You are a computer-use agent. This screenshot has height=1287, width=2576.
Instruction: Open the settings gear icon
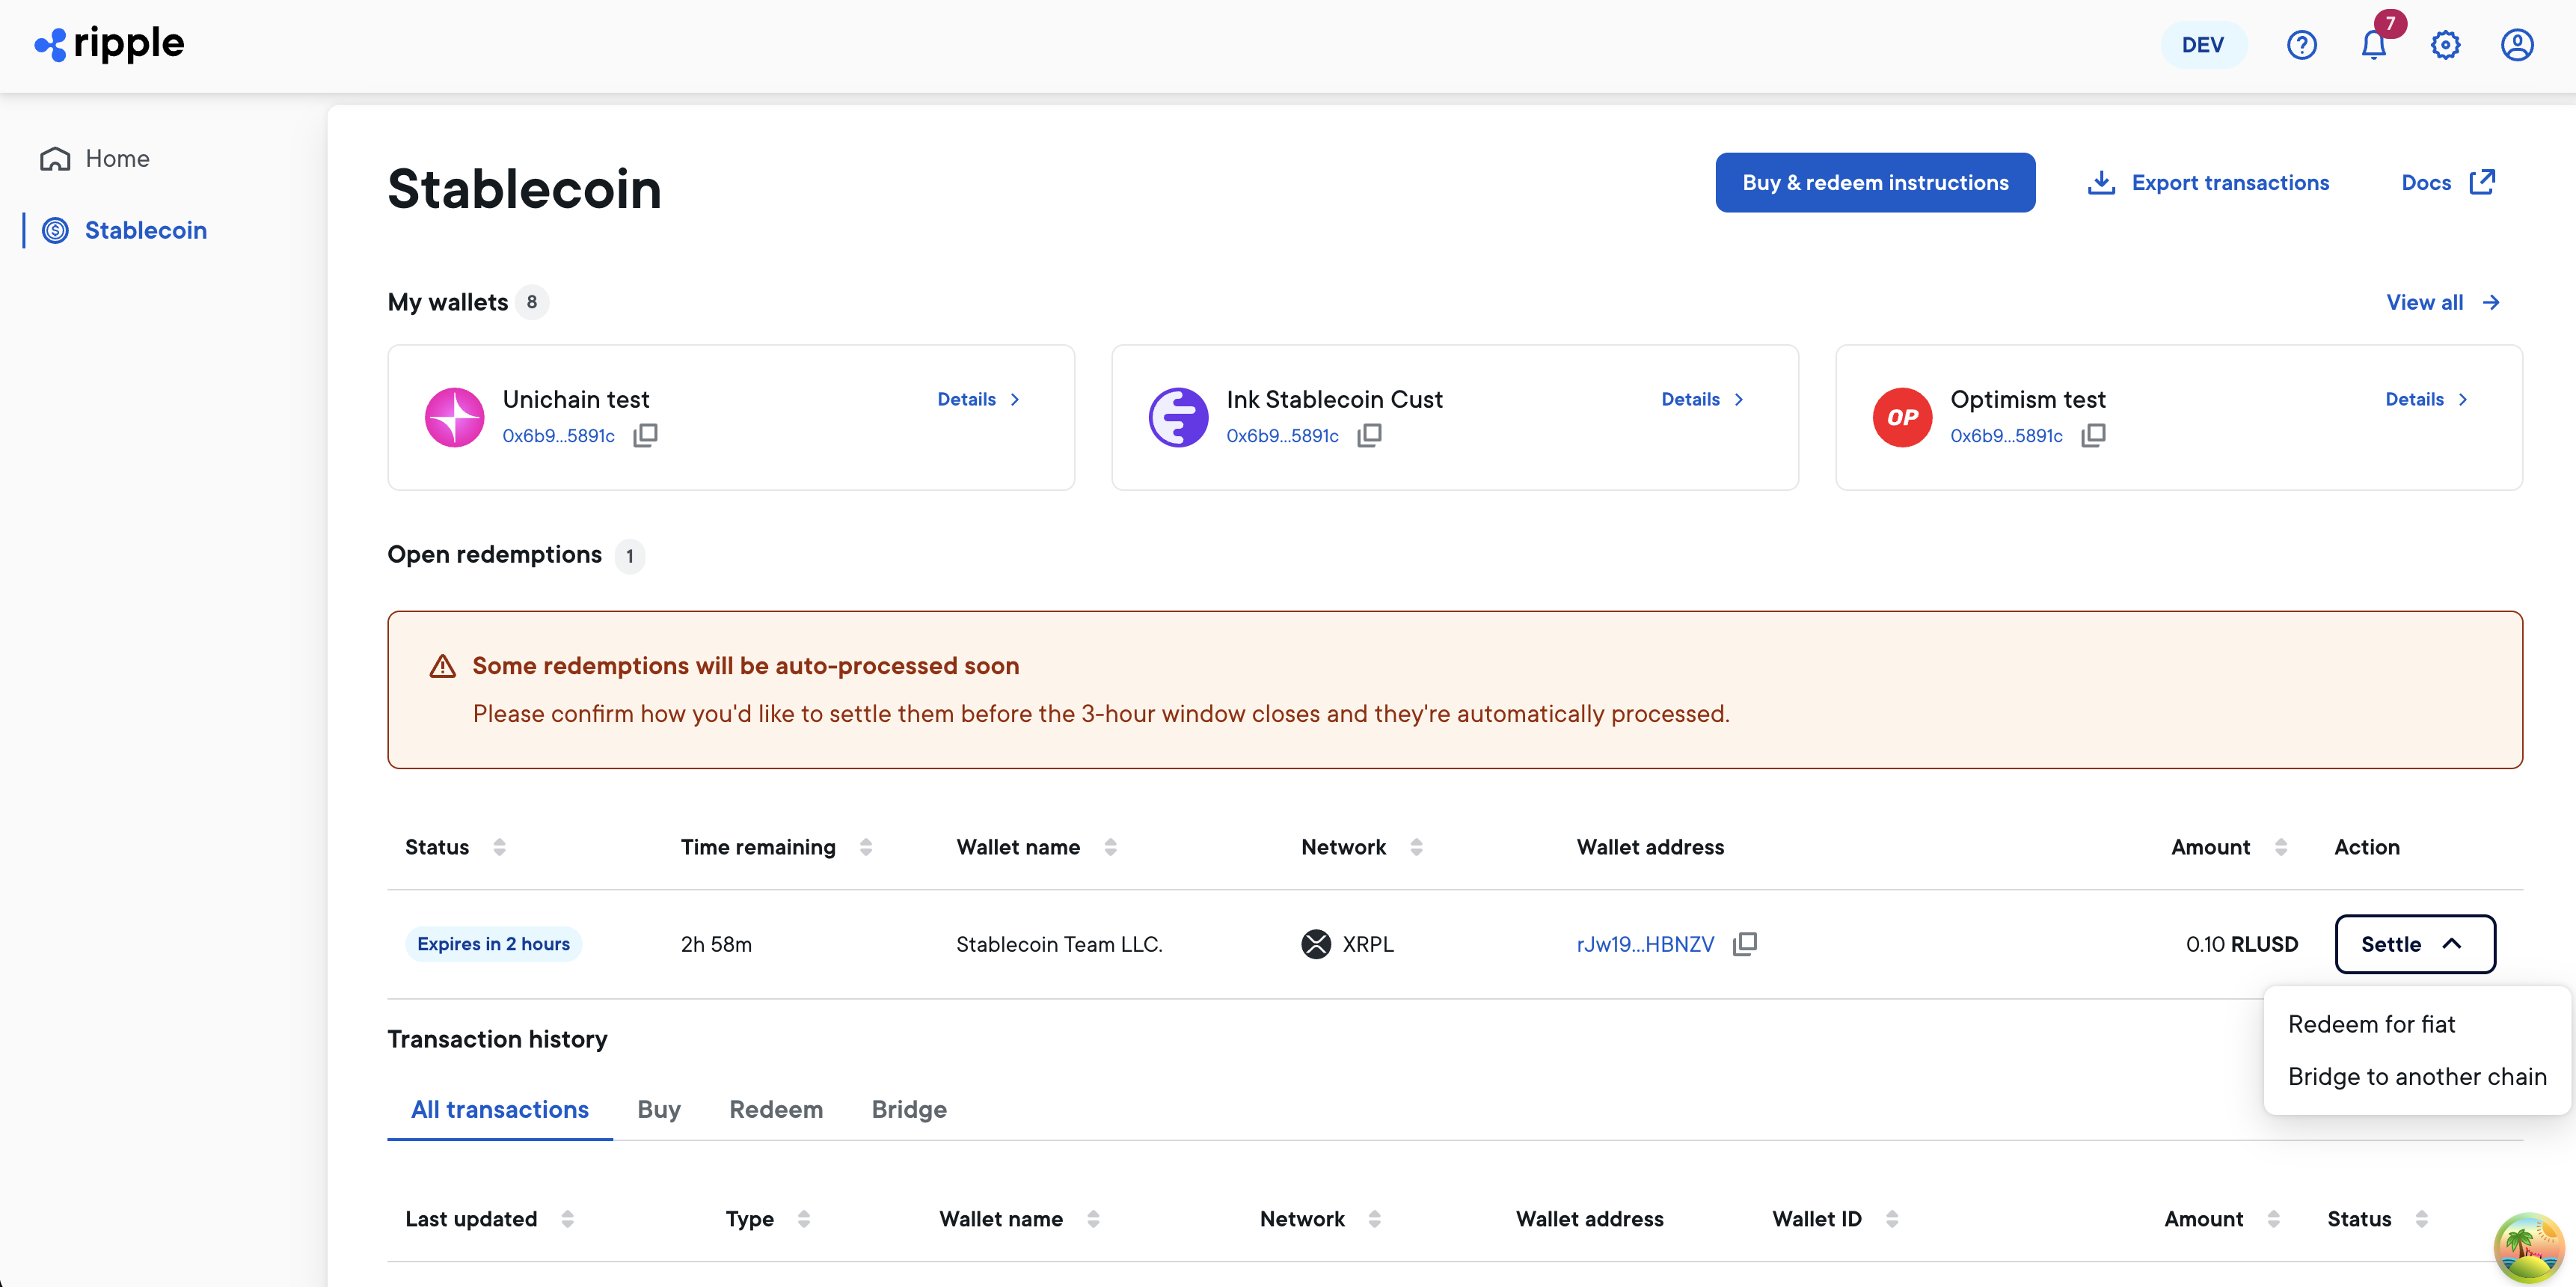pos(2445,45)
